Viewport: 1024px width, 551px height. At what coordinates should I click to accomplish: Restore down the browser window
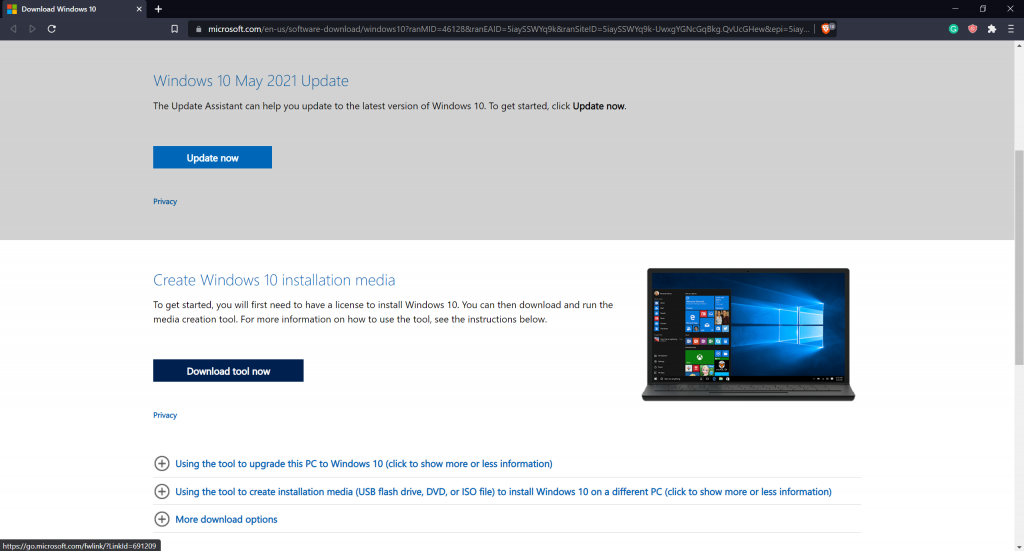983,9
